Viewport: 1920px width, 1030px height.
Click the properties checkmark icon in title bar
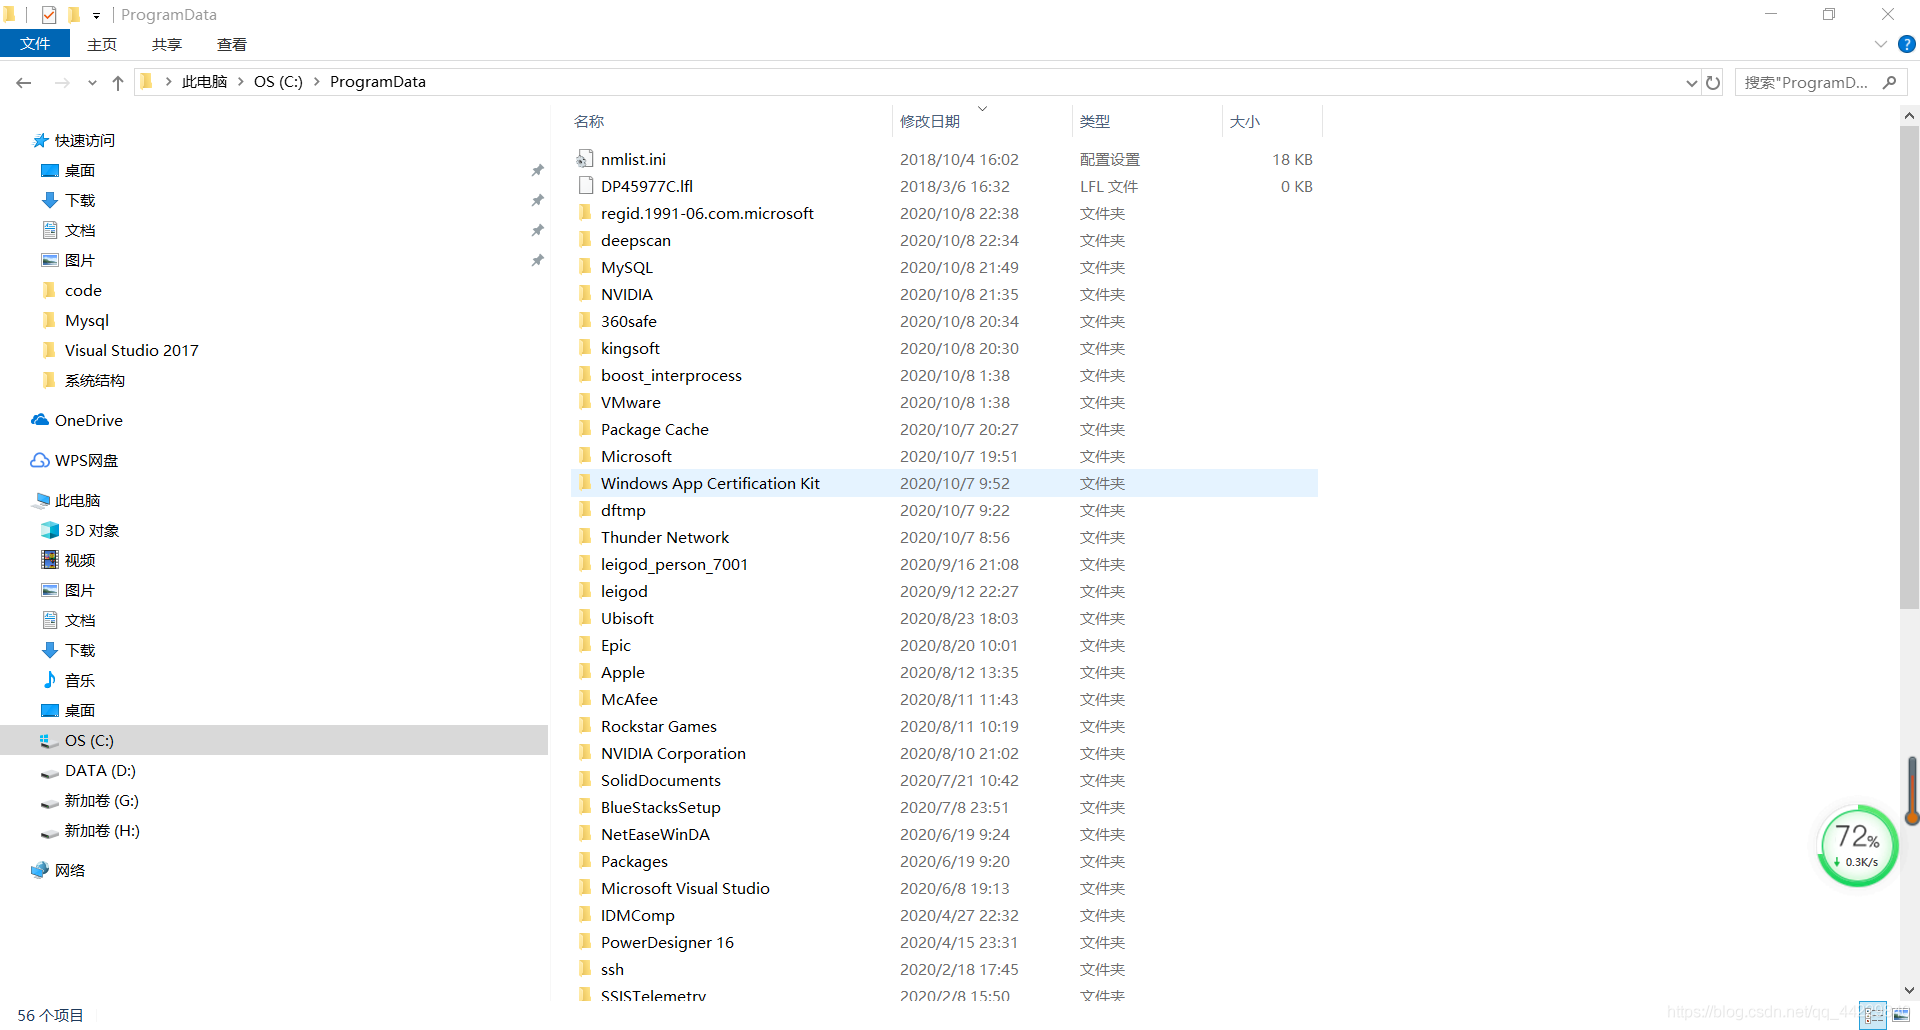pos(49,15)
